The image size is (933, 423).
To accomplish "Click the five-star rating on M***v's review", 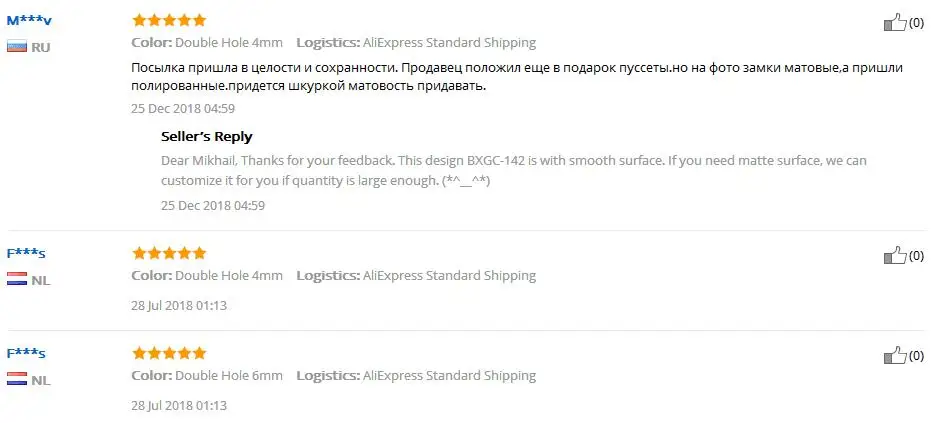I will coord(169,21).
